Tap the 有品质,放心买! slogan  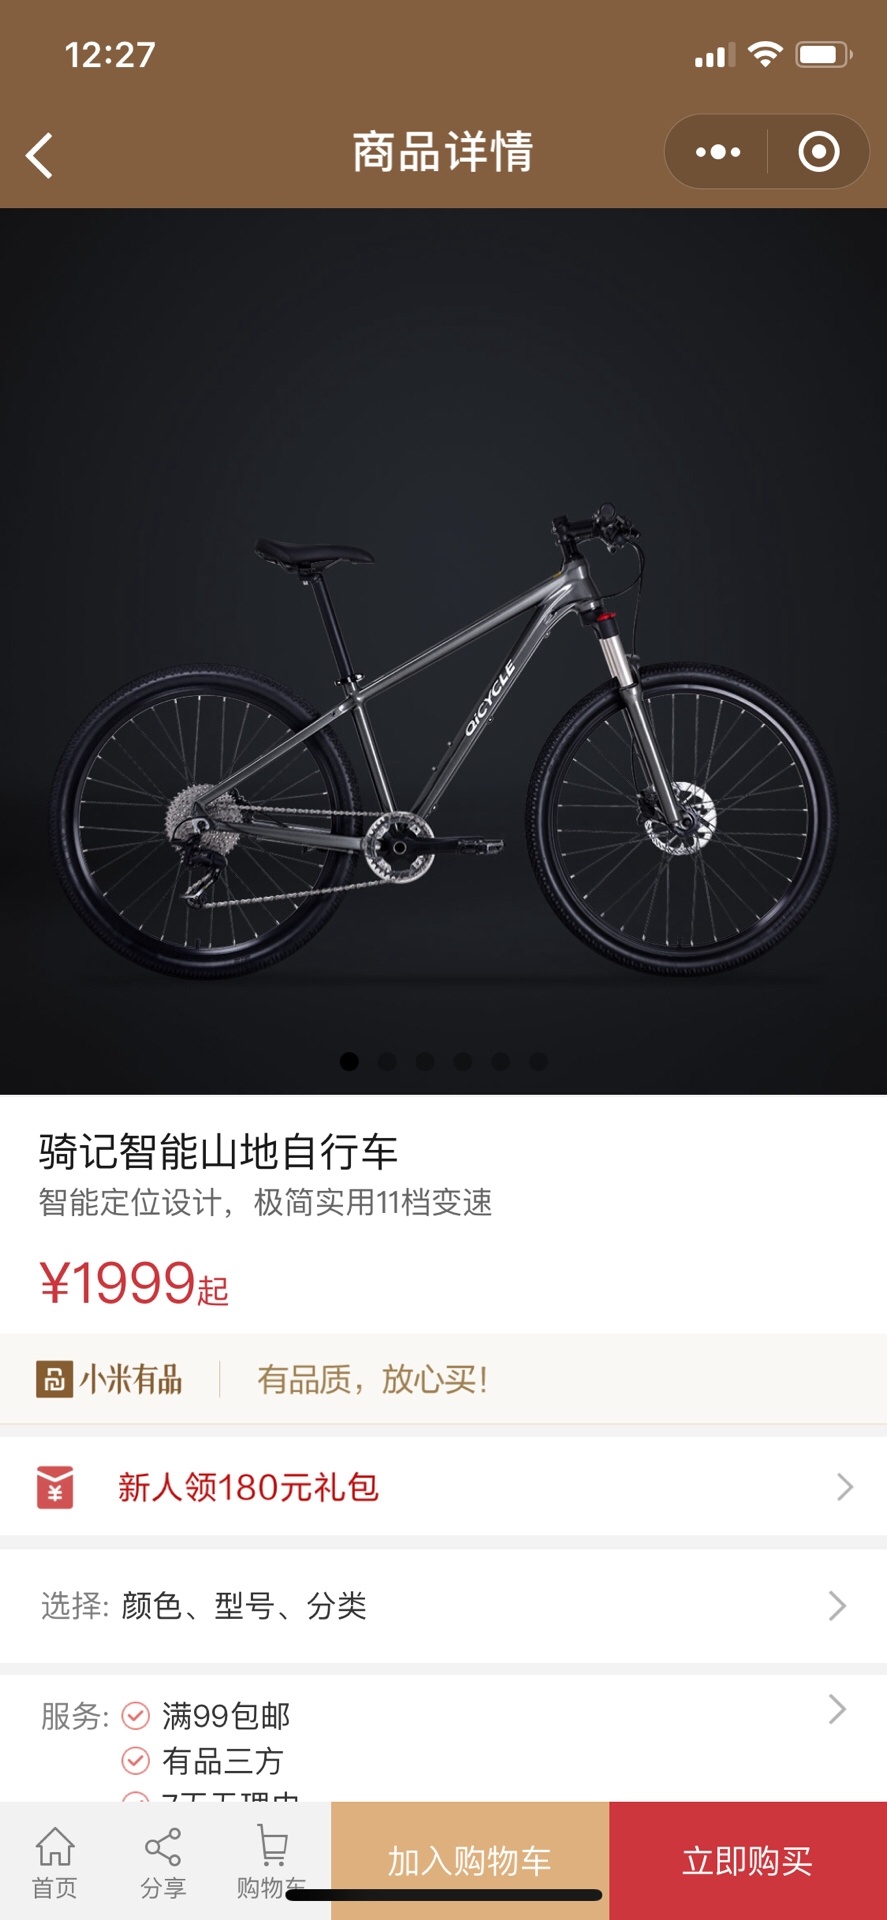pyautogui.click(x=372, y=1379)
